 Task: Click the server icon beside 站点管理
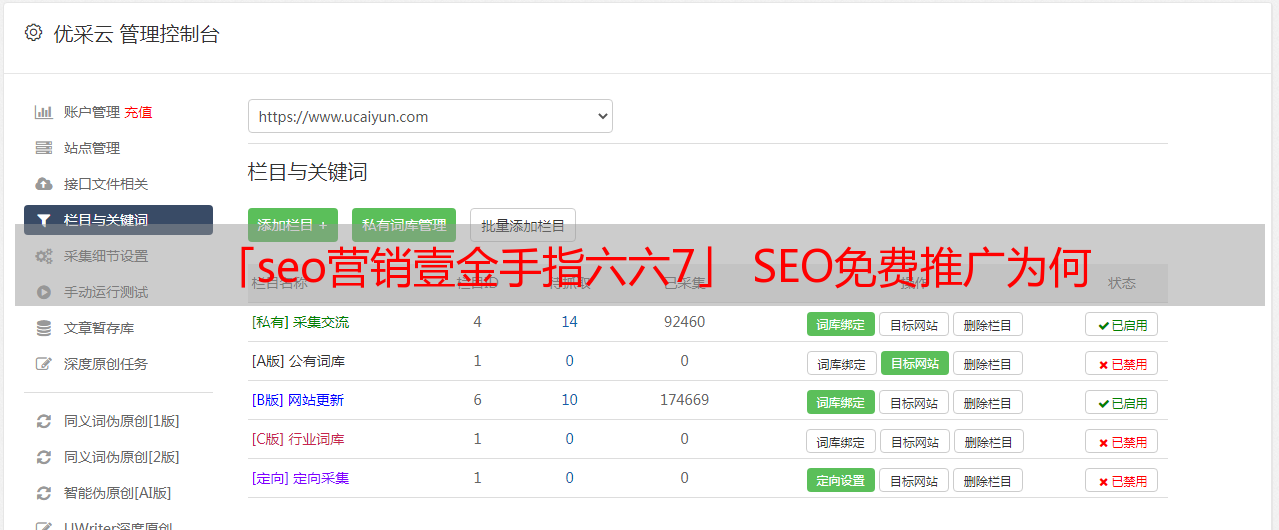pos(43,148)
